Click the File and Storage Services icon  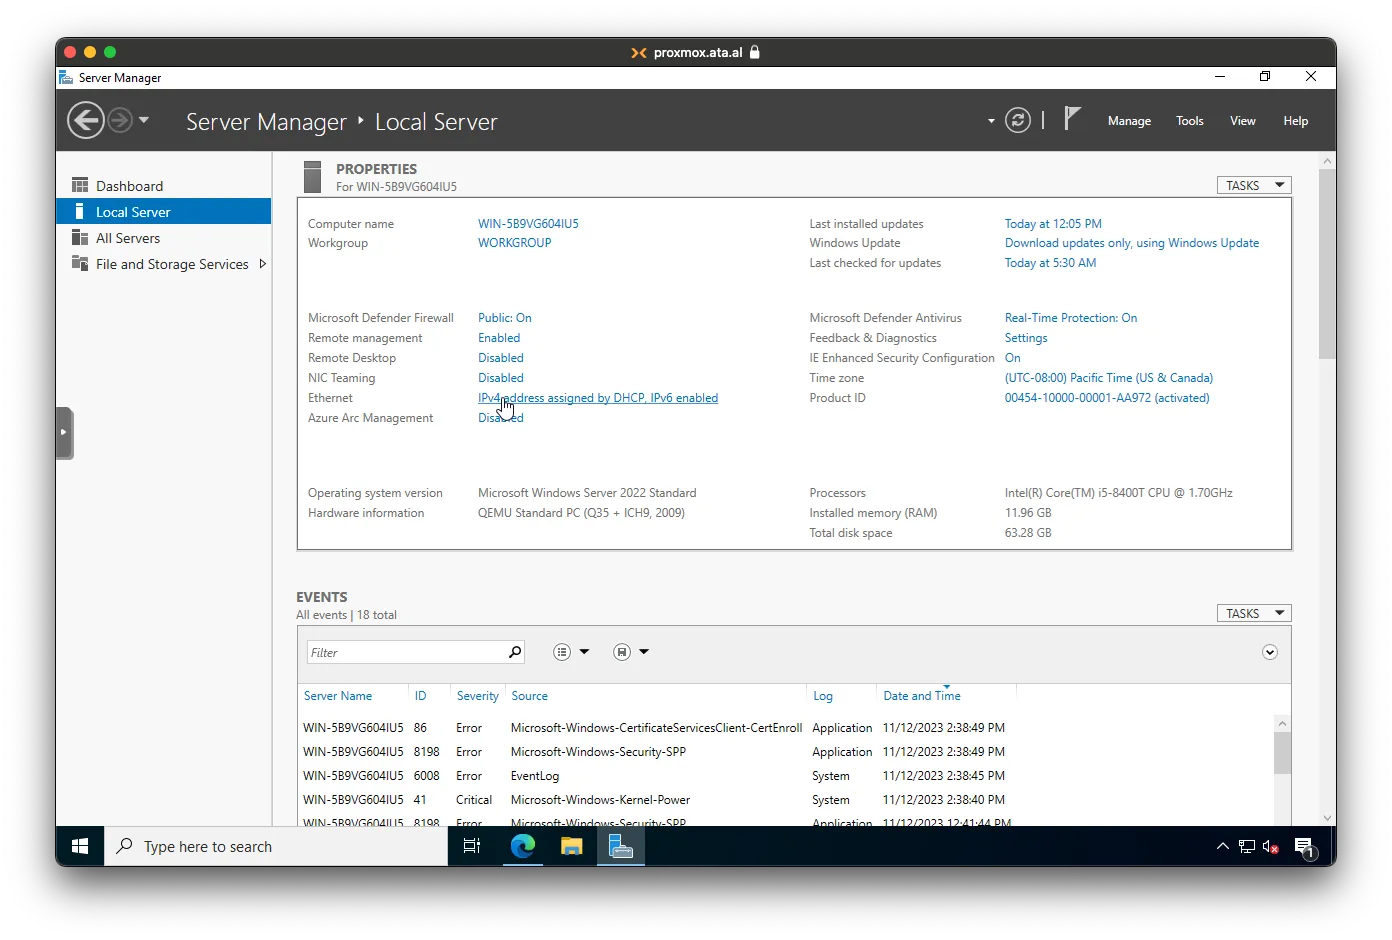point(80,263)
